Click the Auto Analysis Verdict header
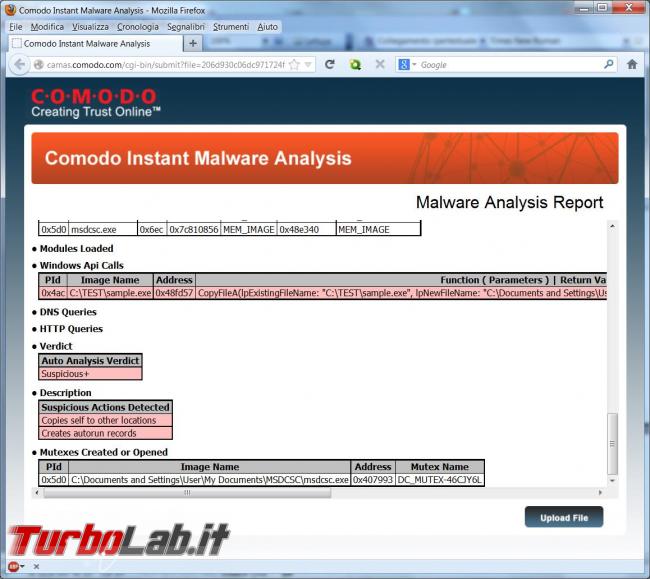Viewport: 650px width, 579px height. click(90, 361)
